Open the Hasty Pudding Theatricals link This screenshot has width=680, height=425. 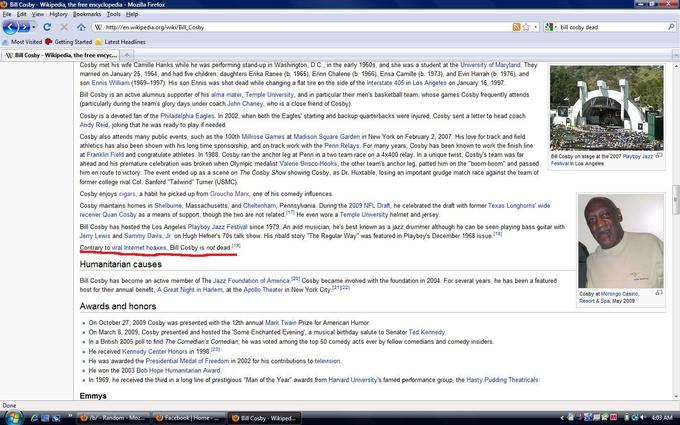point(502,380)
